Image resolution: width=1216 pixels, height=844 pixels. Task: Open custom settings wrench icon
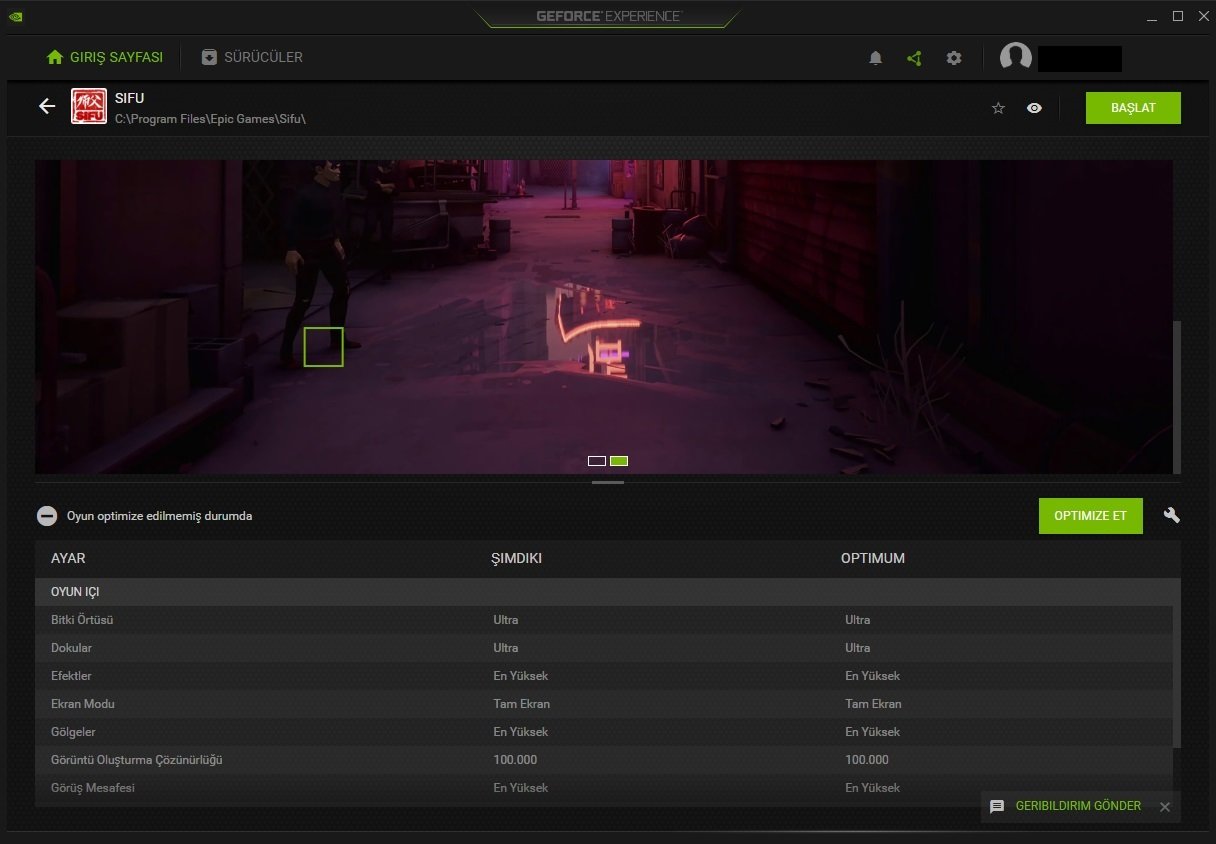click(1172, 515)
